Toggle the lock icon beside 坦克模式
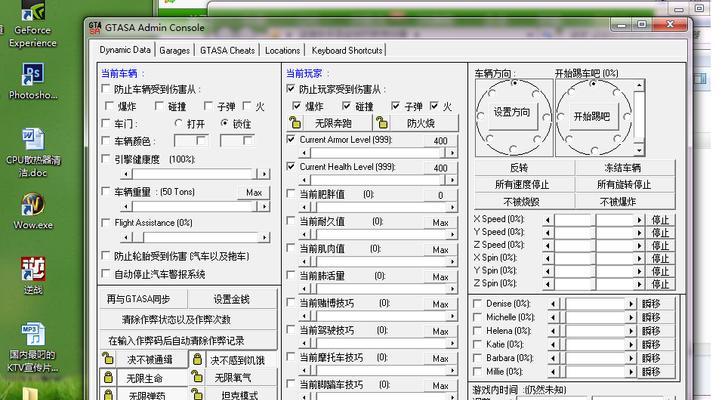Viewport: 725px width, 400px height. [197, 394]
